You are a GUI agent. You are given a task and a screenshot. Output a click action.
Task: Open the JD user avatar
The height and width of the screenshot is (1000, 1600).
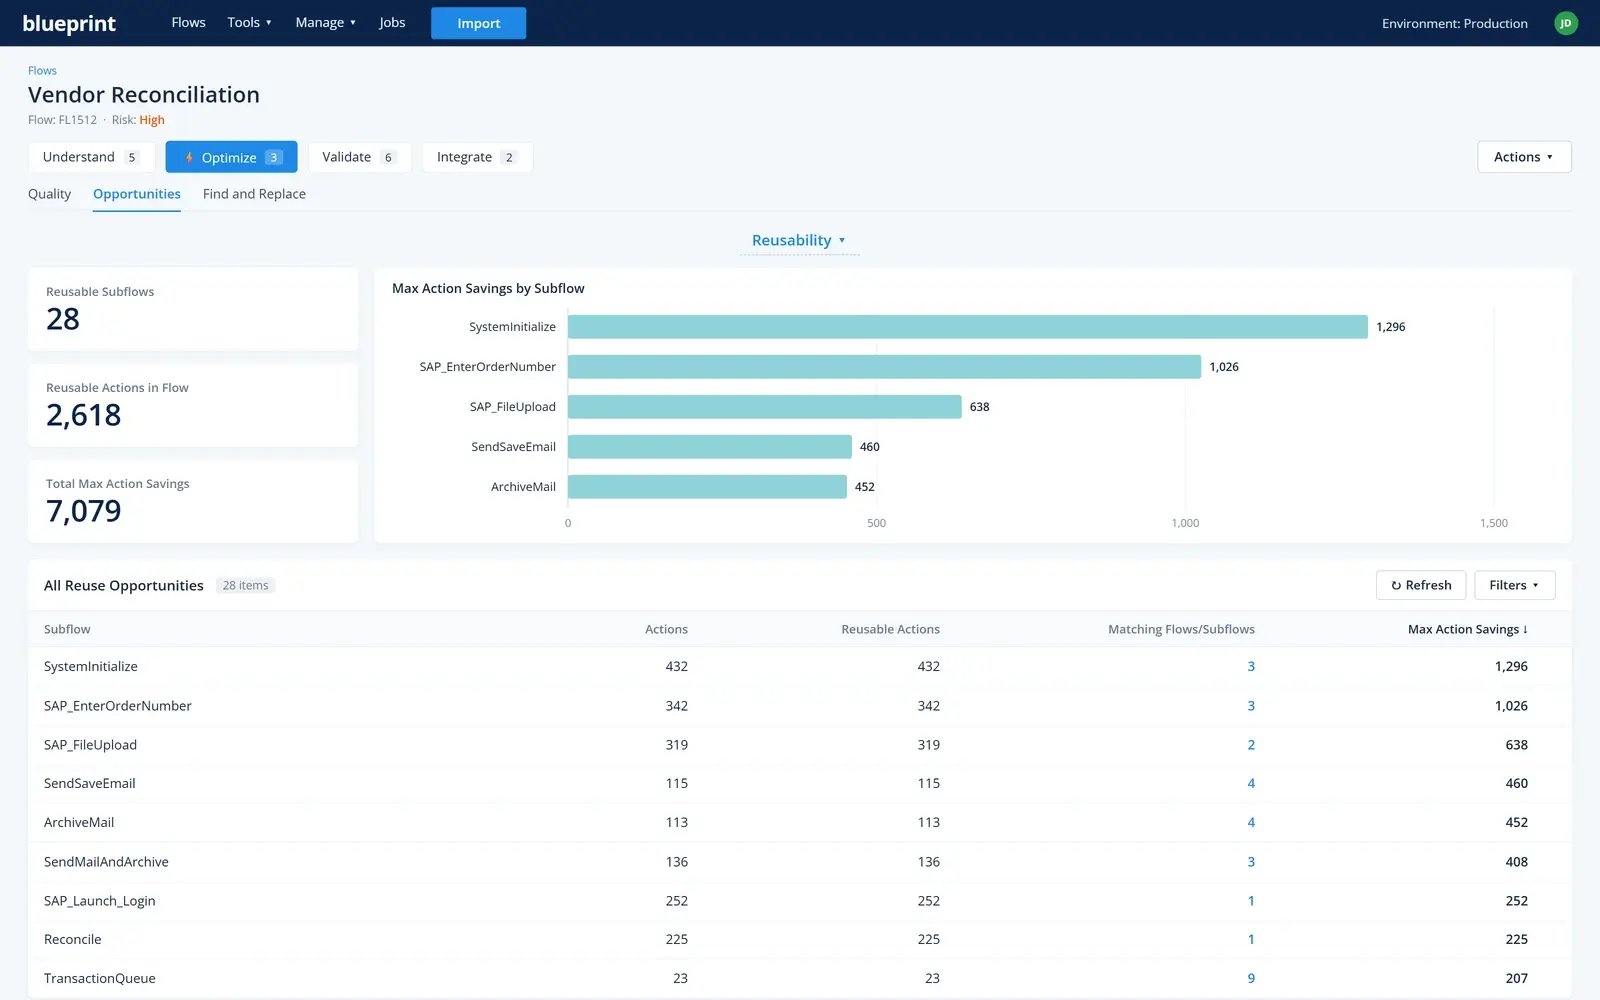(x=1566, y=23)
